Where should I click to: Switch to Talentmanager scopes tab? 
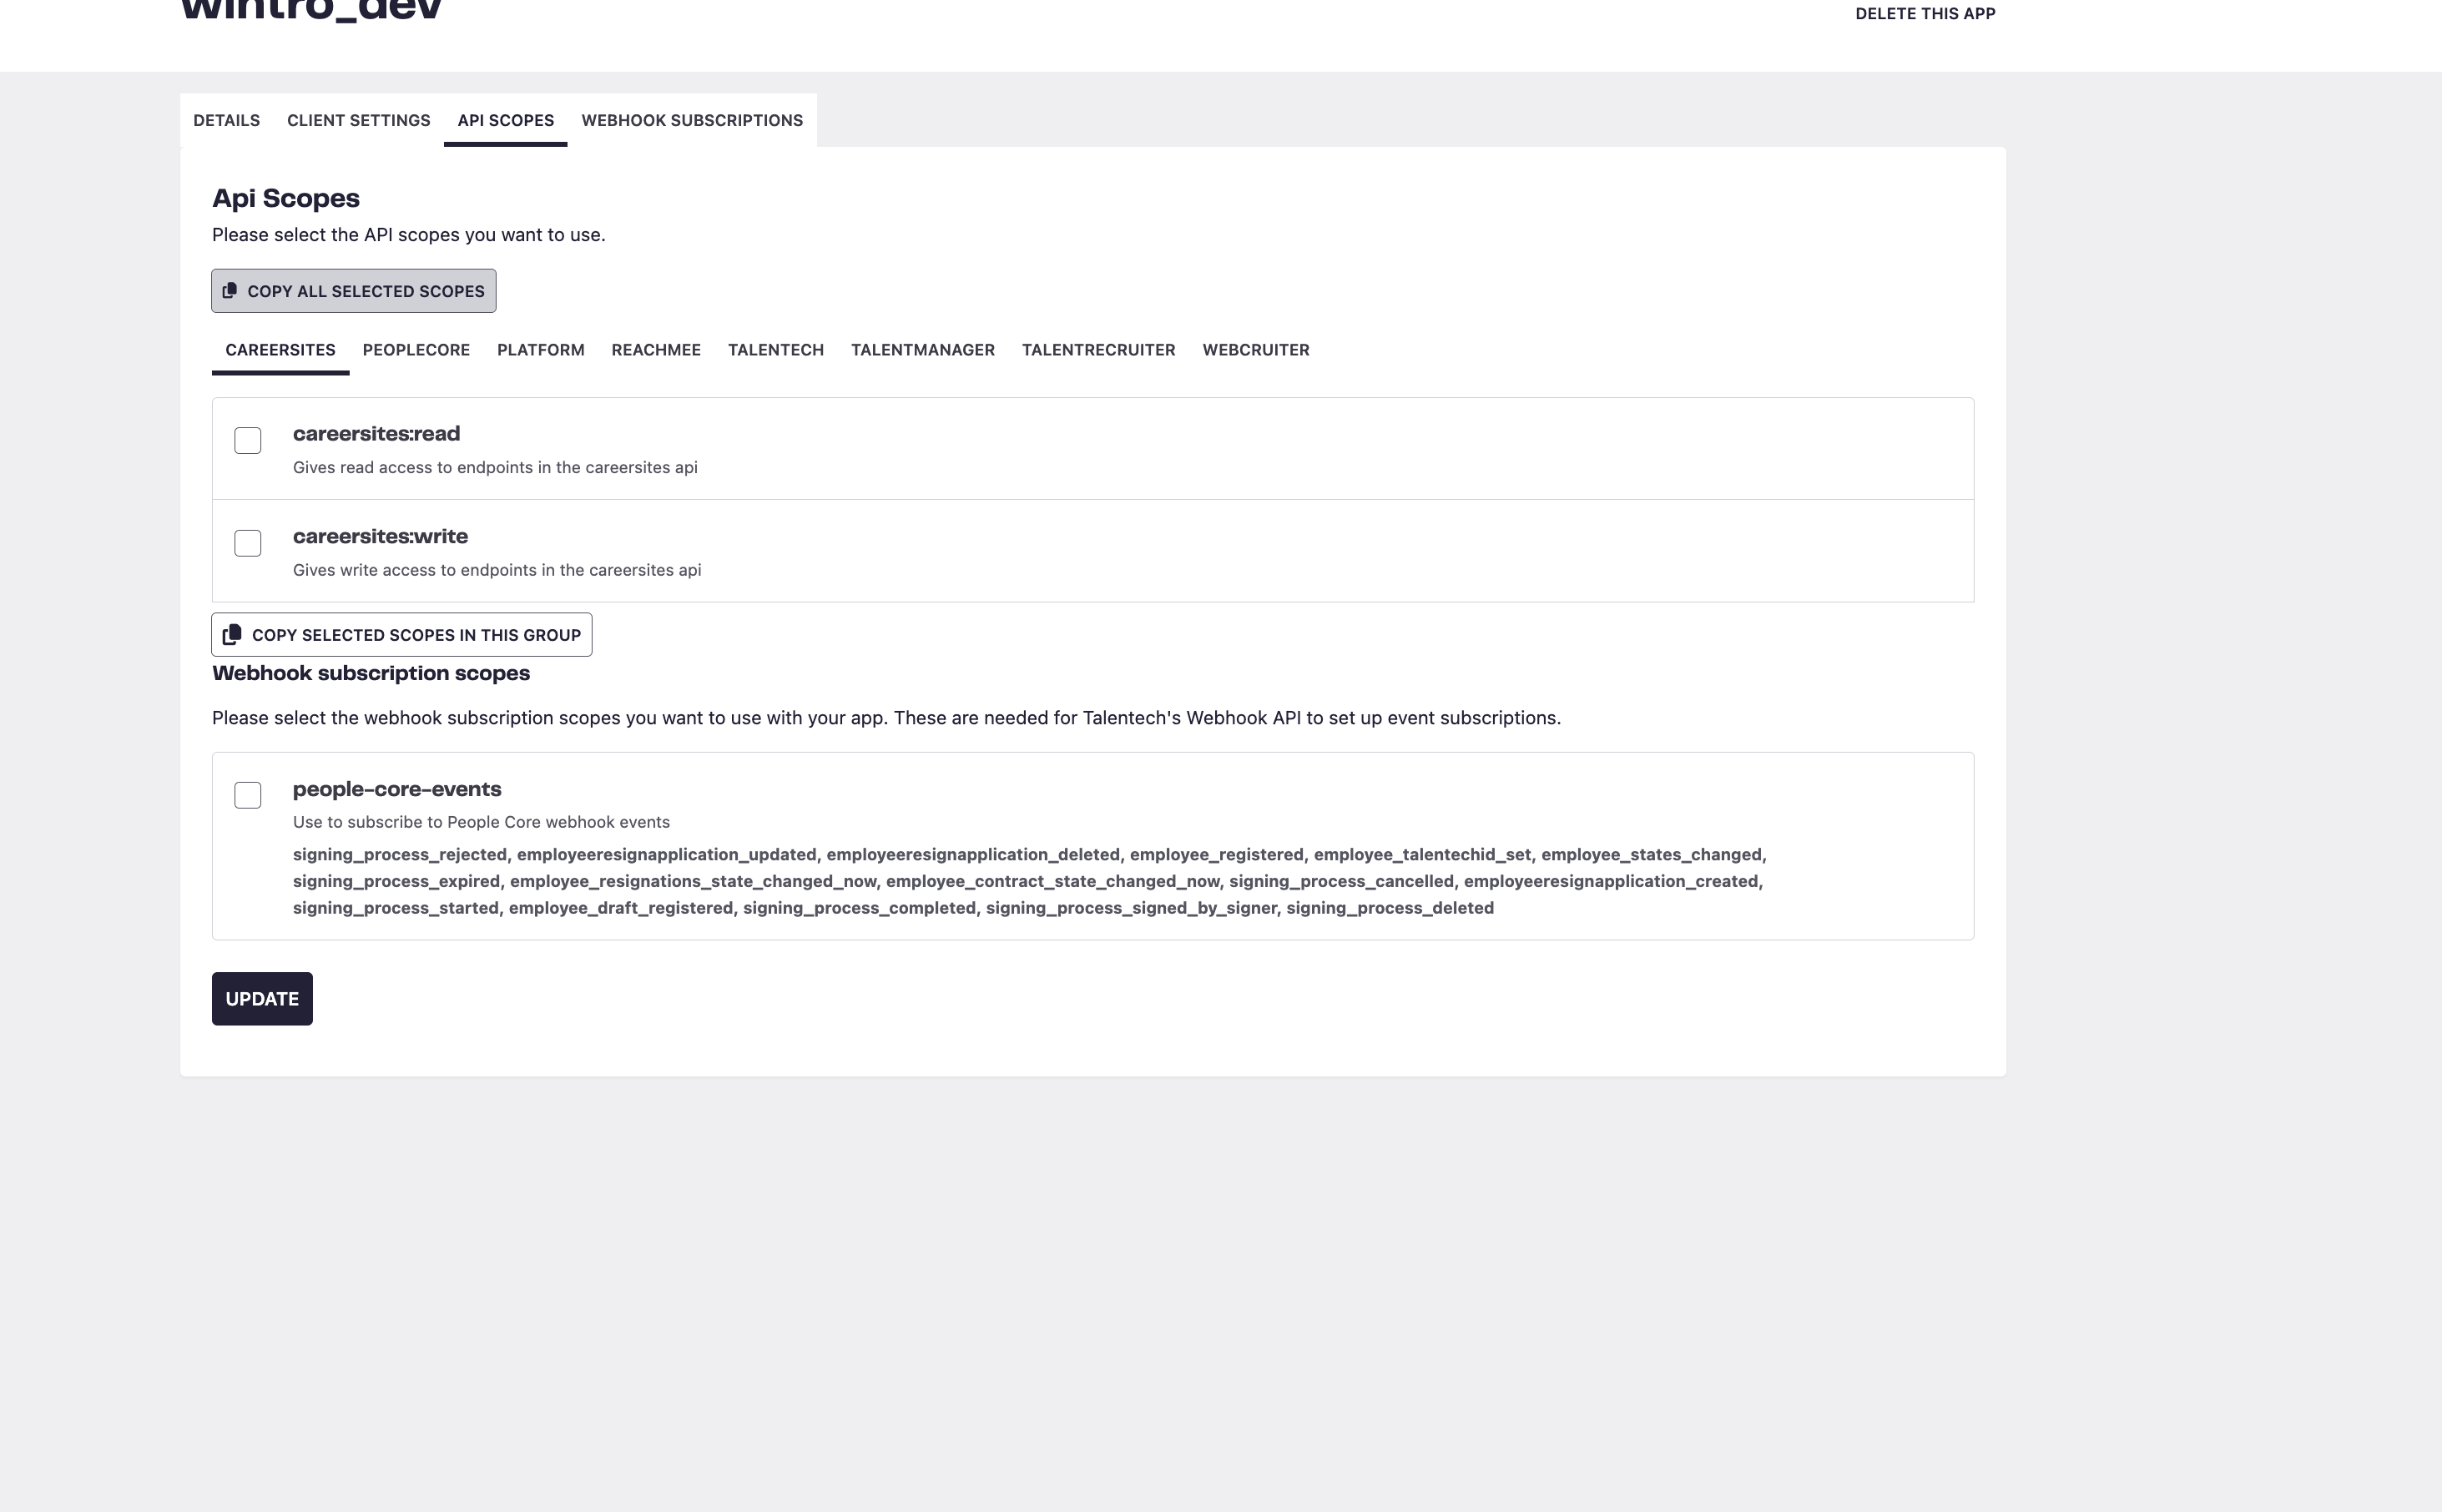(923, 350)
